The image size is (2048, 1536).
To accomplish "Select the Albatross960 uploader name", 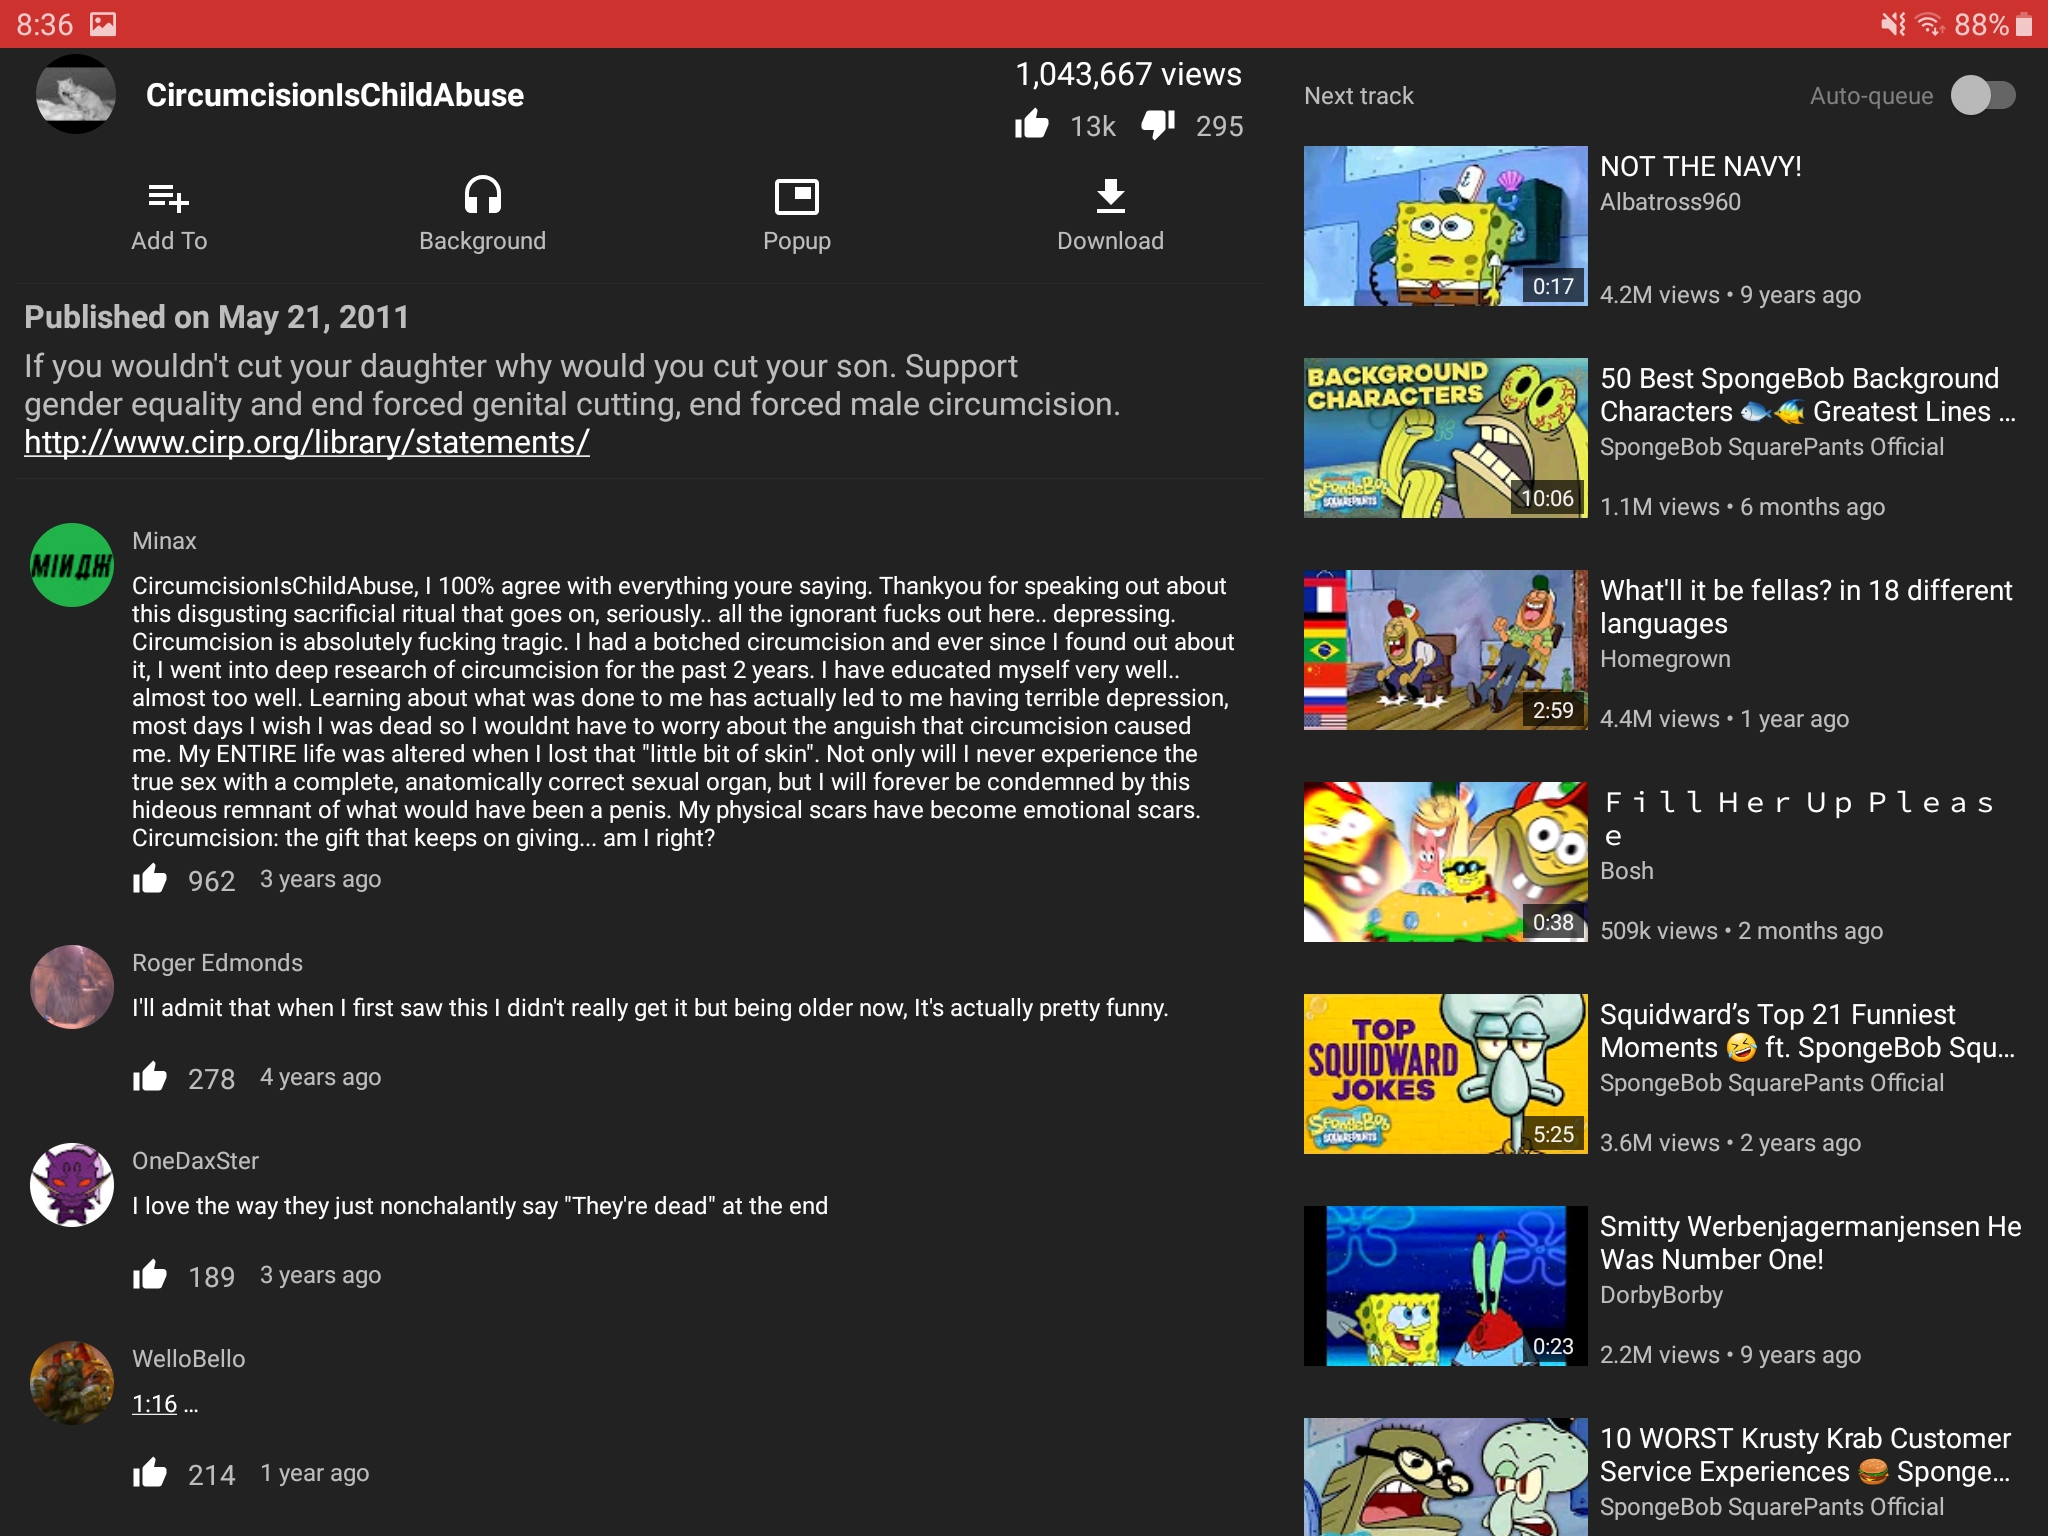I will (x=1670, y=202).
